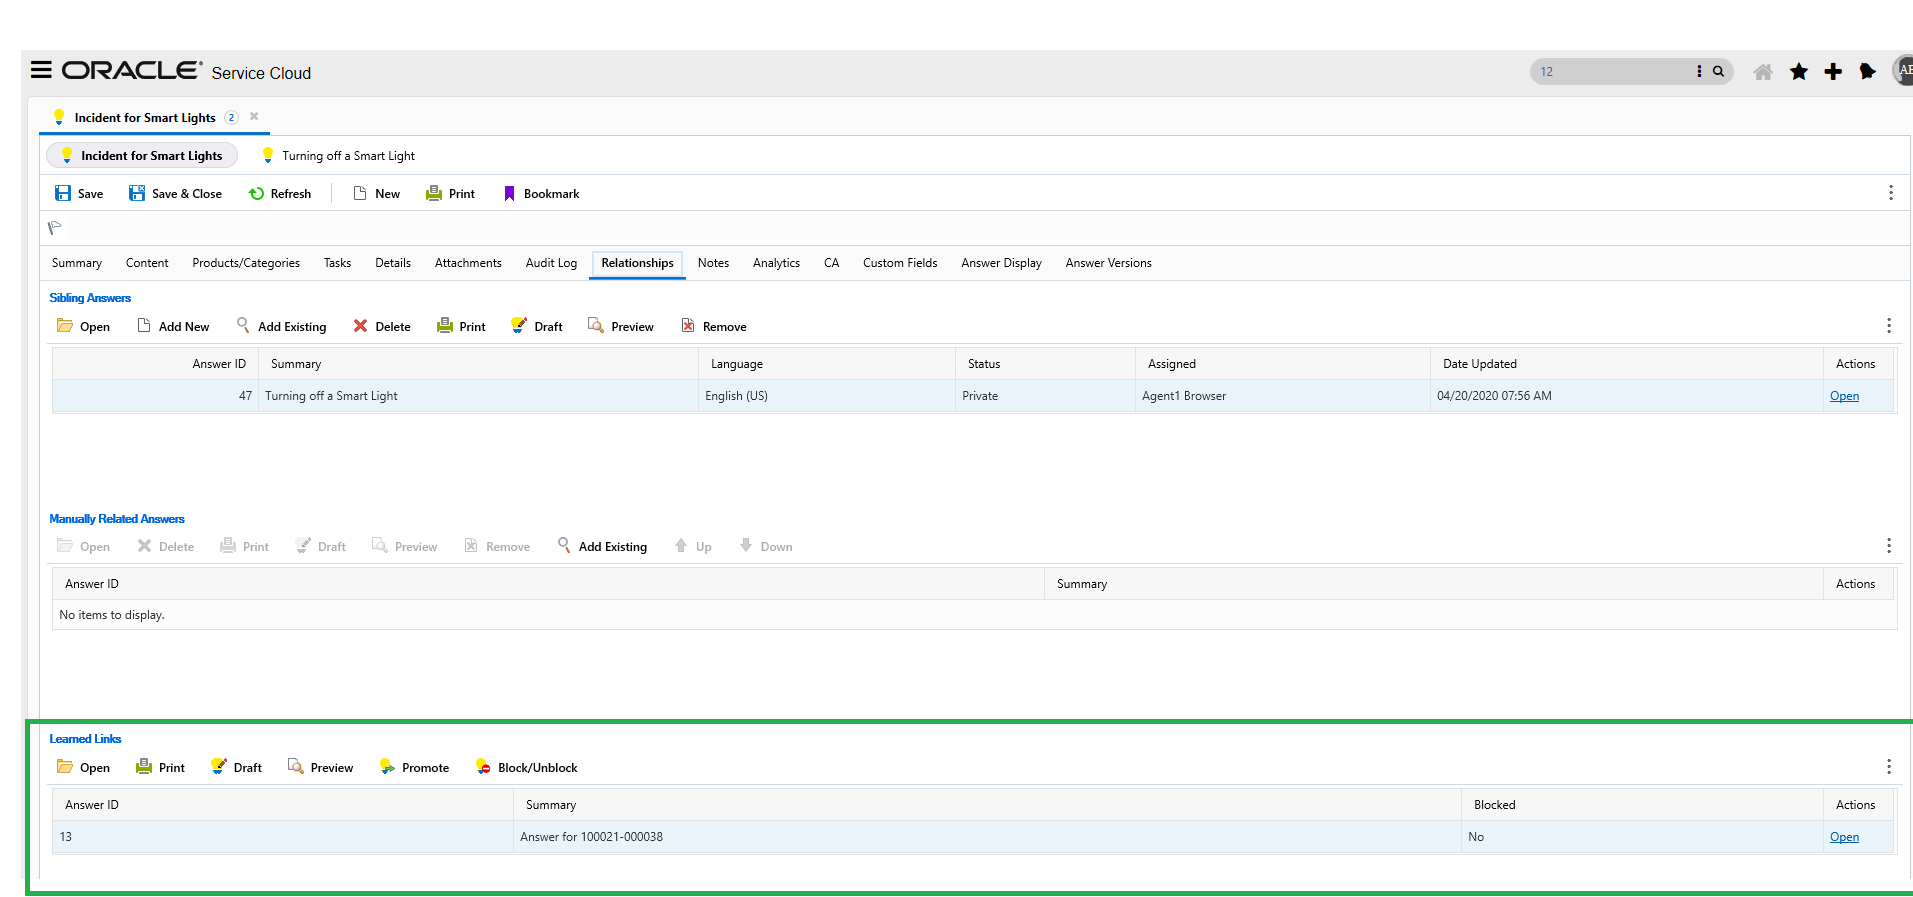Screen dimensions: 1913x897
Task: Click Open in Learned Links toolbar
Action: 83,768
